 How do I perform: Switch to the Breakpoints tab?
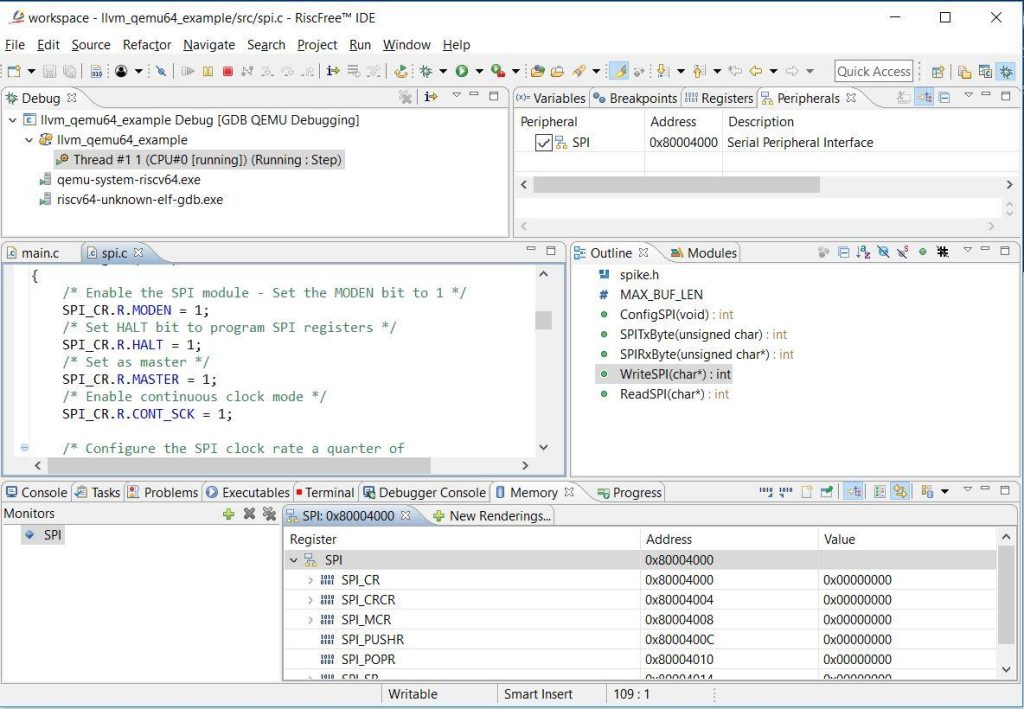635,98
